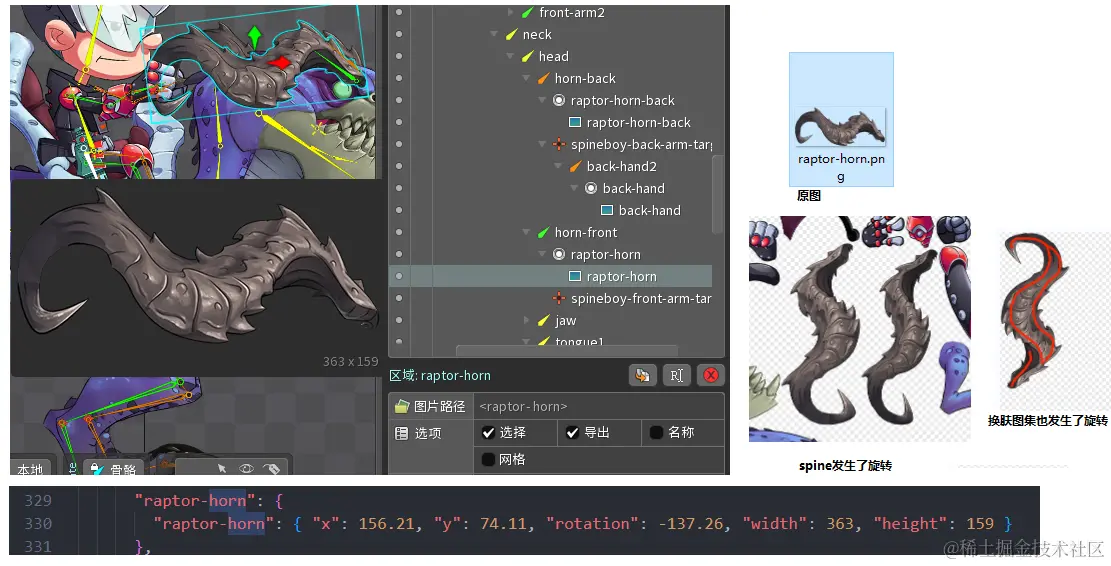The height and width of the screenshot is (566, 1111).
Task: Click the green bone icon of horn-front
Action: point(543,232)
